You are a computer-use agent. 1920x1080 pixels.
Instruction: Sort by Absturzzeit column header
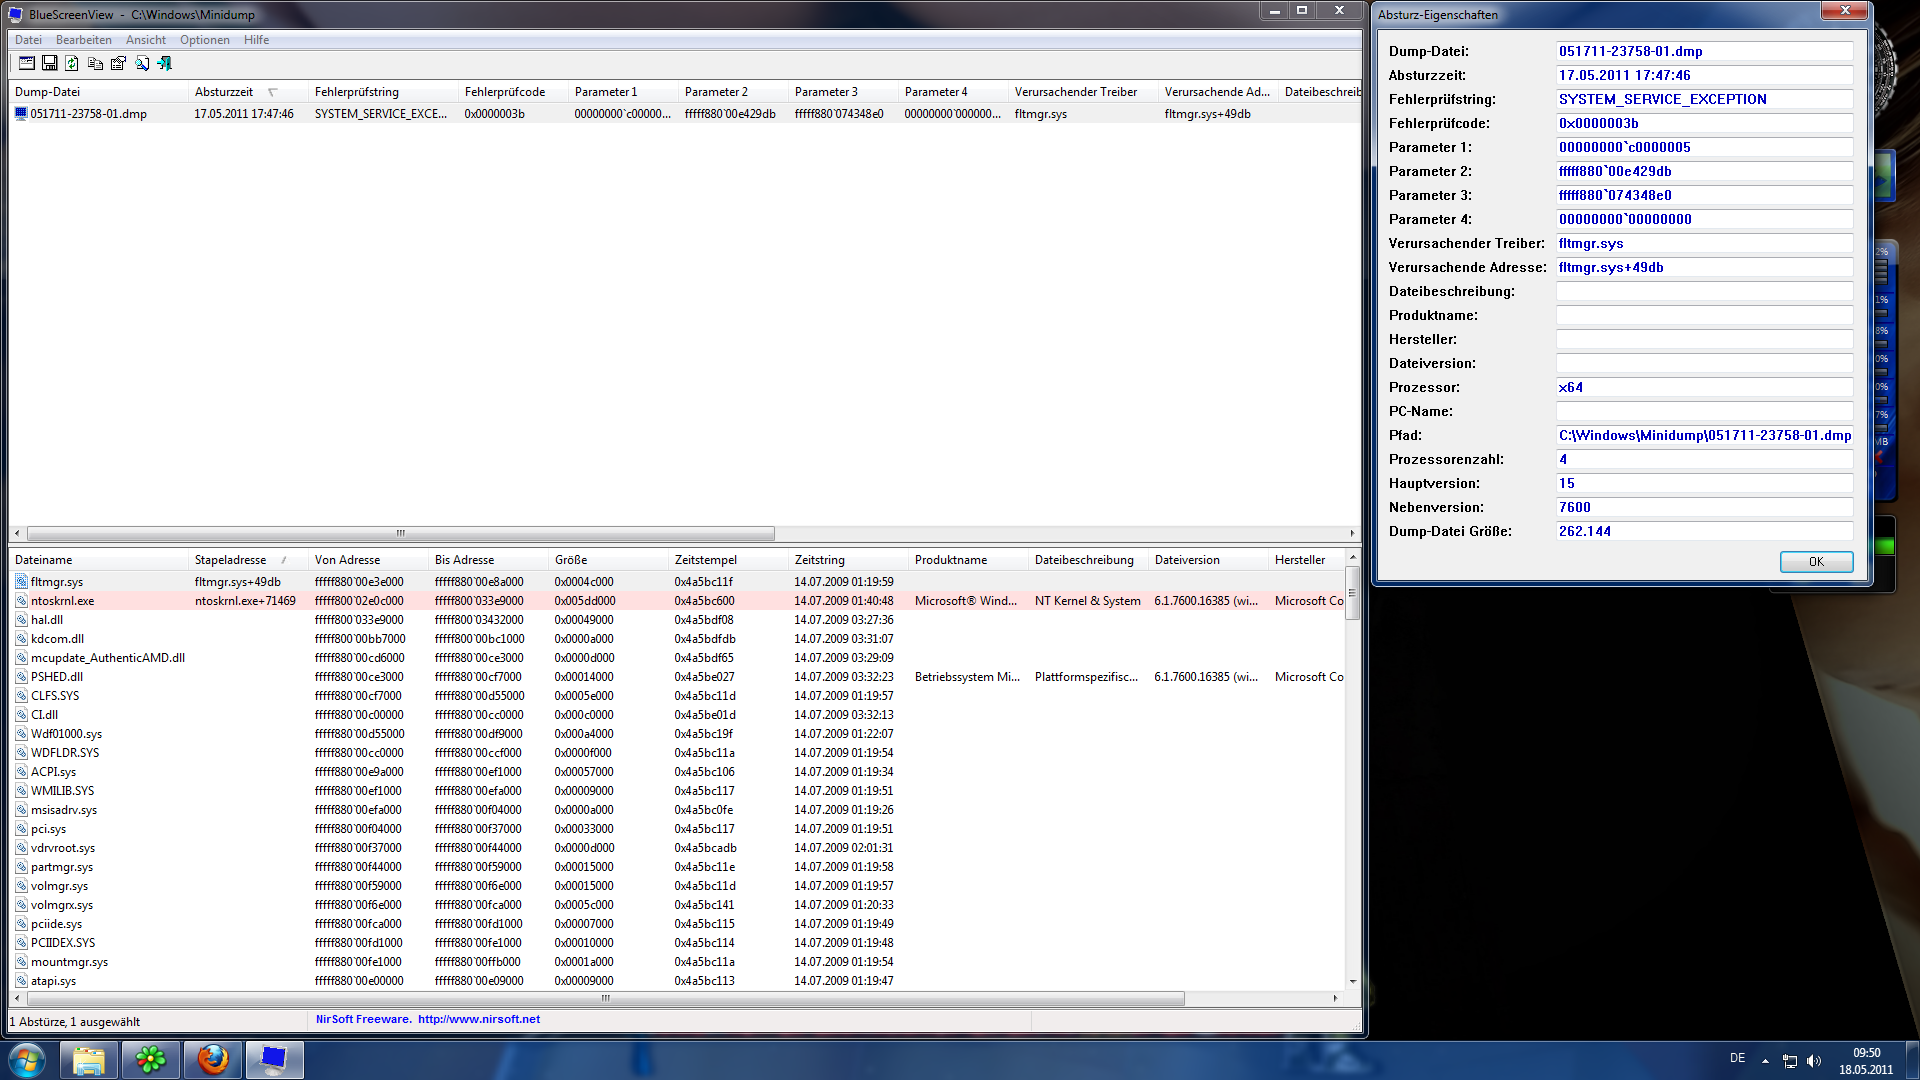tap(224, 92)
